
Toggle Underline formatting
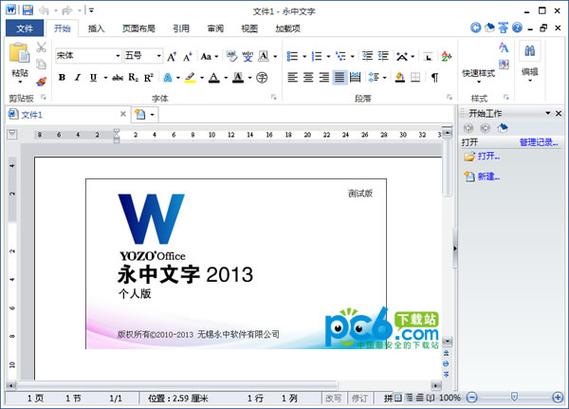(93, 77)
